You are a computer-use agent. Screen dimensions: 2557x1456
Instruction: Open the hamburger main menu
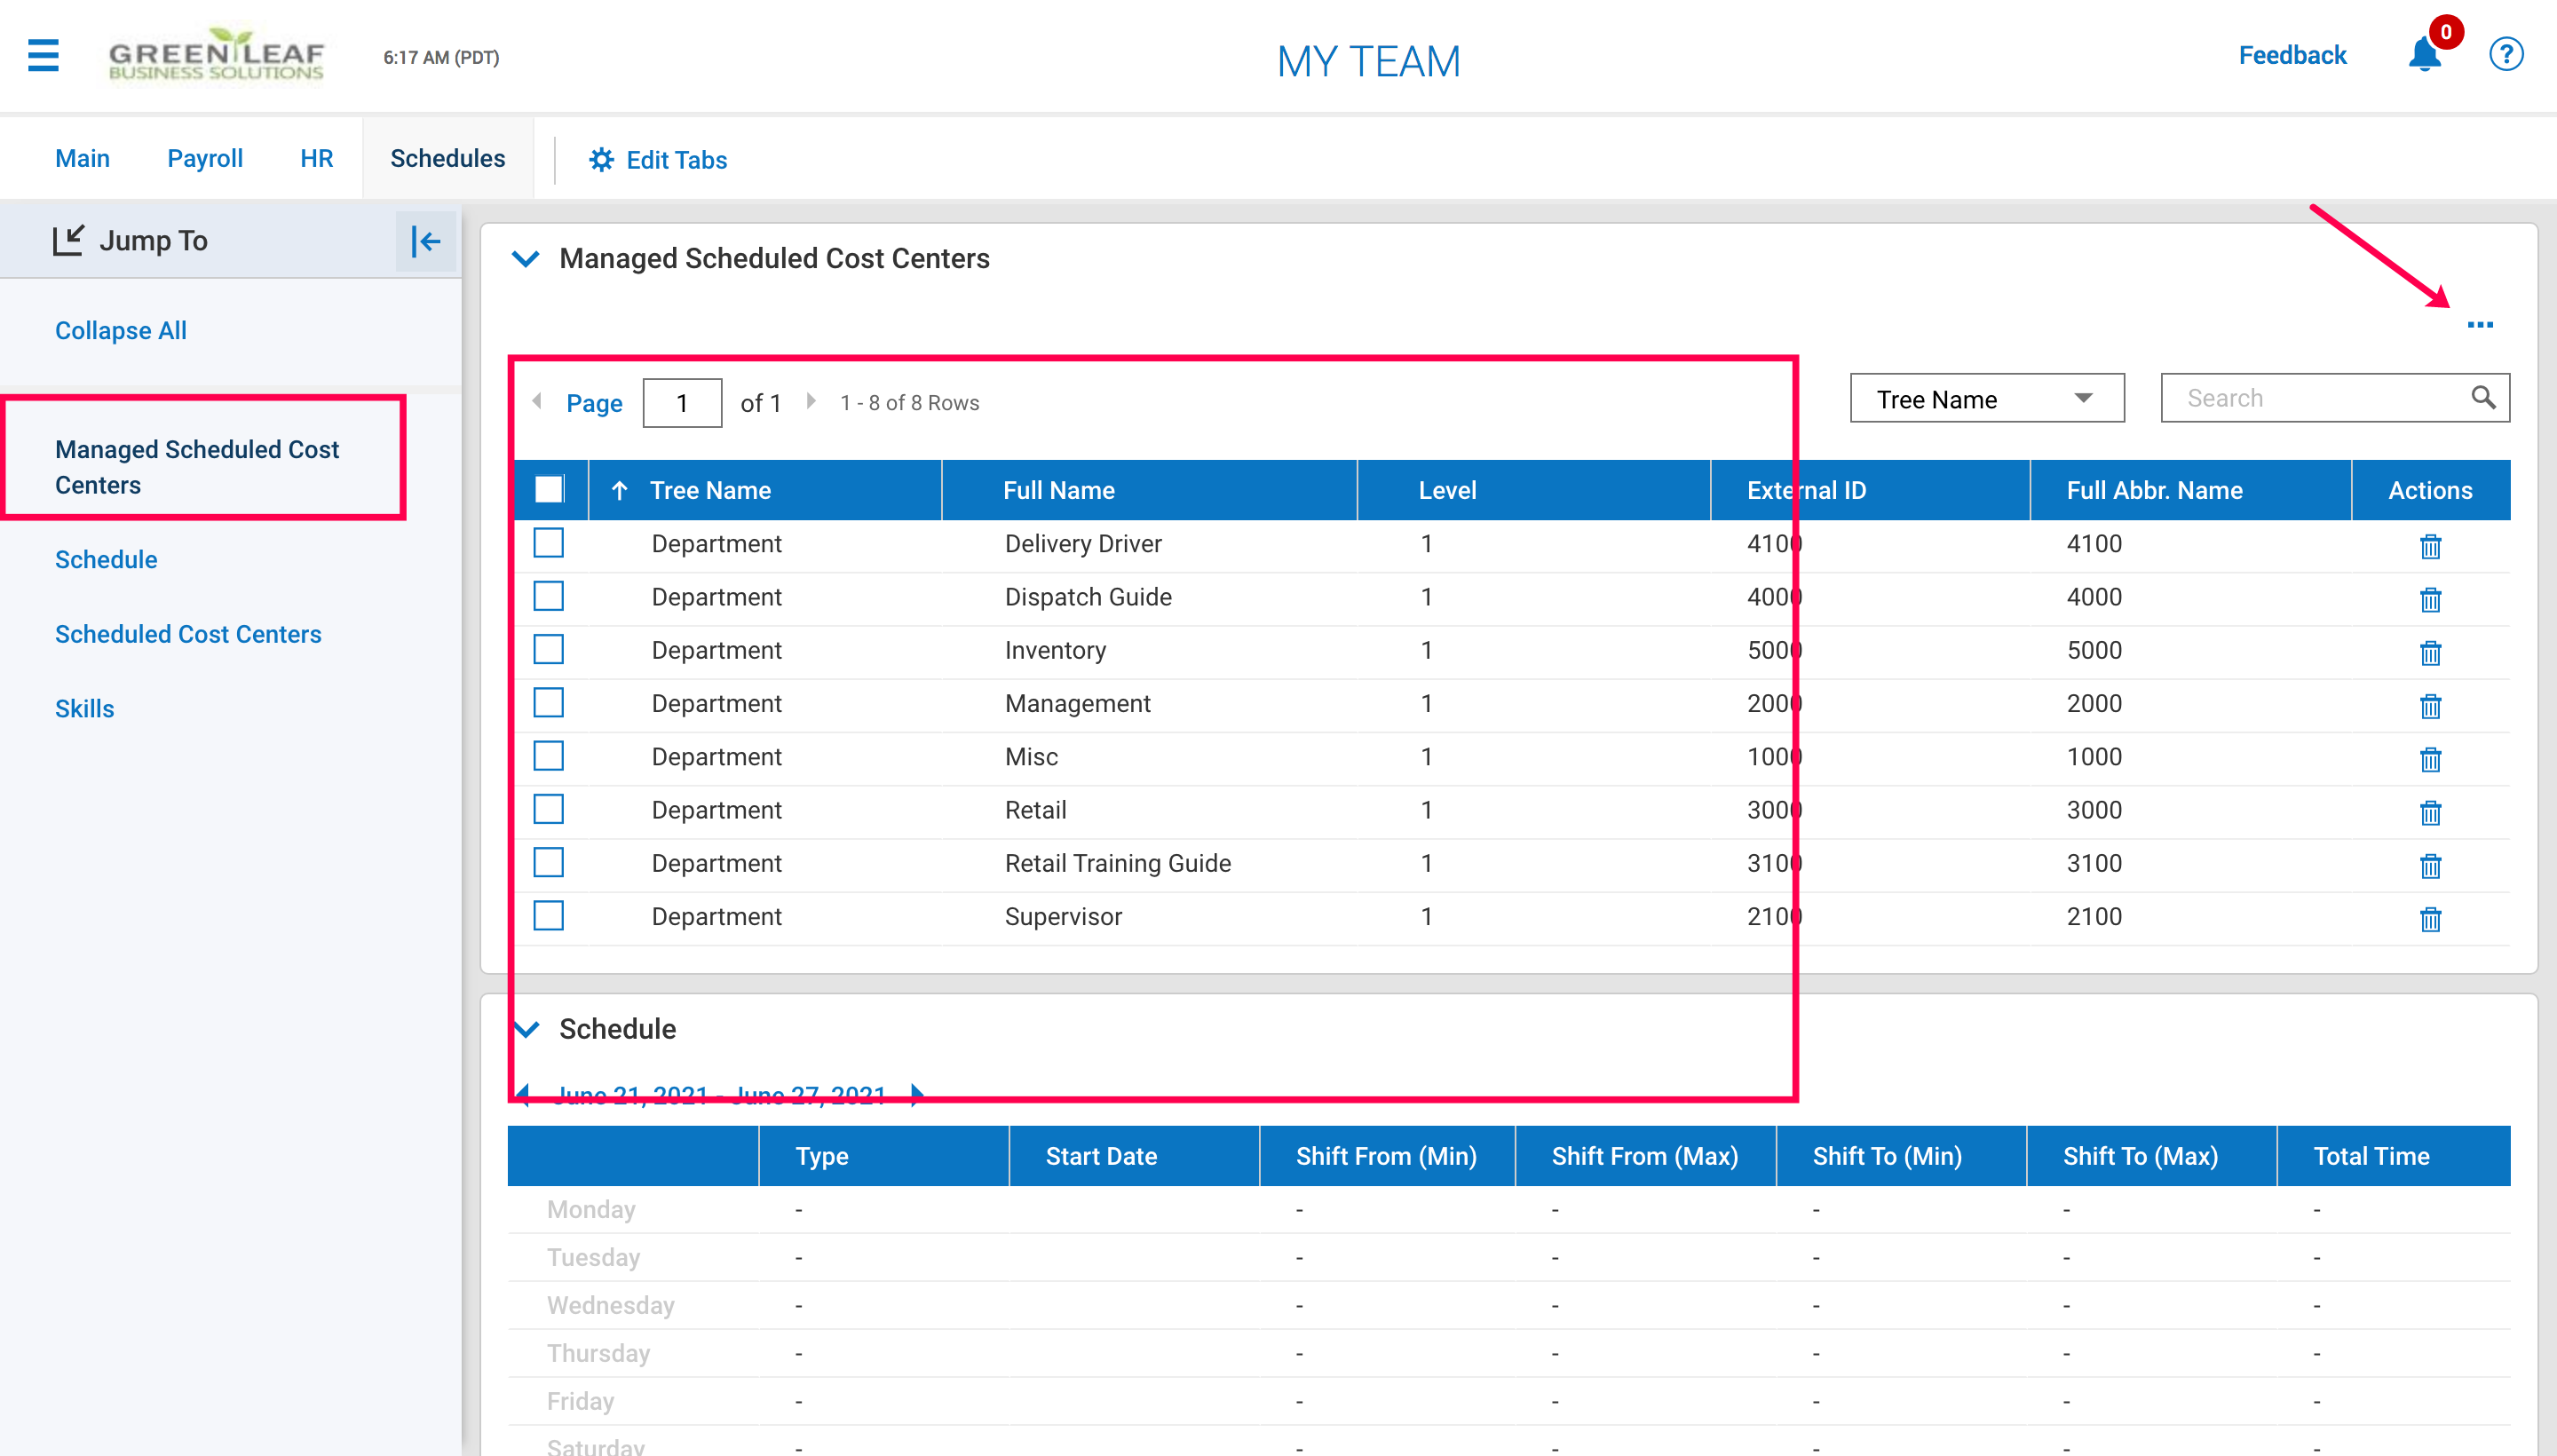43,55
